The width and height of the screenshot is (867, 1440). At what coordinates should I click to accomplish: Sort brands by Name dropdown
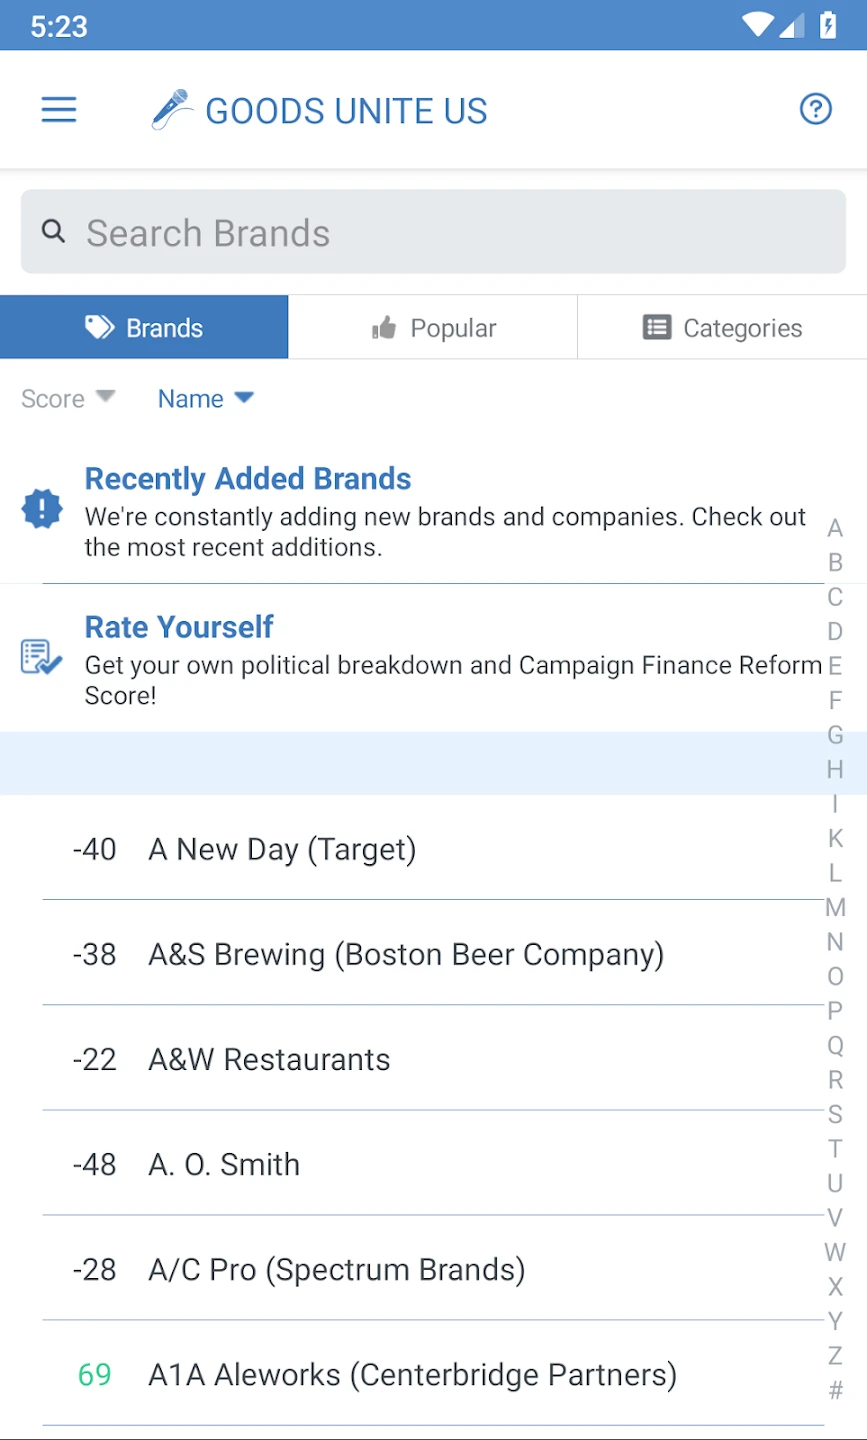point(205,398)
